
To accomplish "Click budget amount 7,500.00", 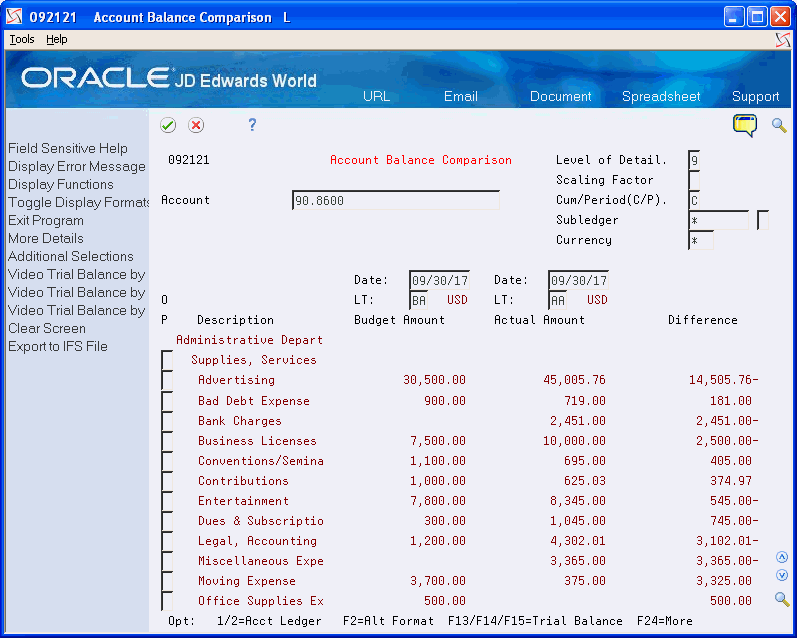I will 438,441.
